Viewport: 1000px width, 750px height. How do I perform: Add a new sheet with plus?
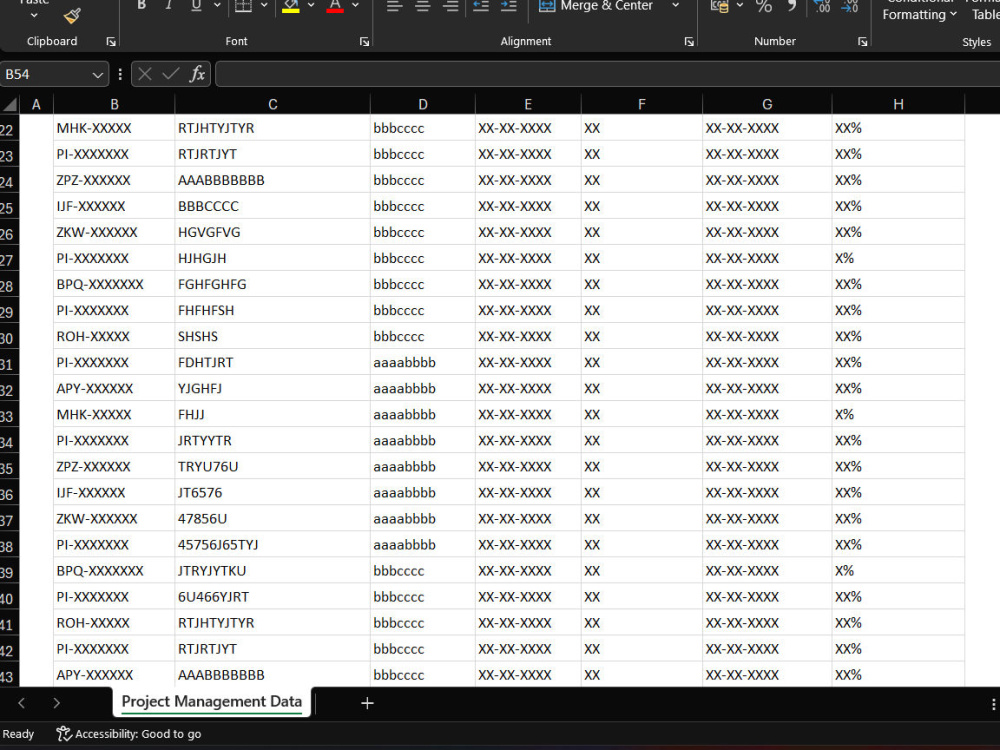367,703
